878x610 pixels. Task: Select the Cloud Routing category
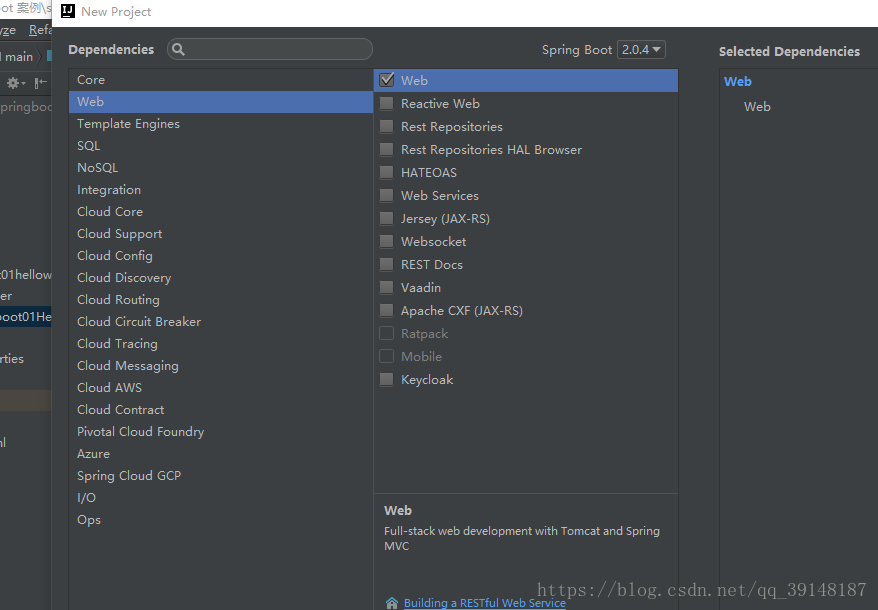coord(221,300)
